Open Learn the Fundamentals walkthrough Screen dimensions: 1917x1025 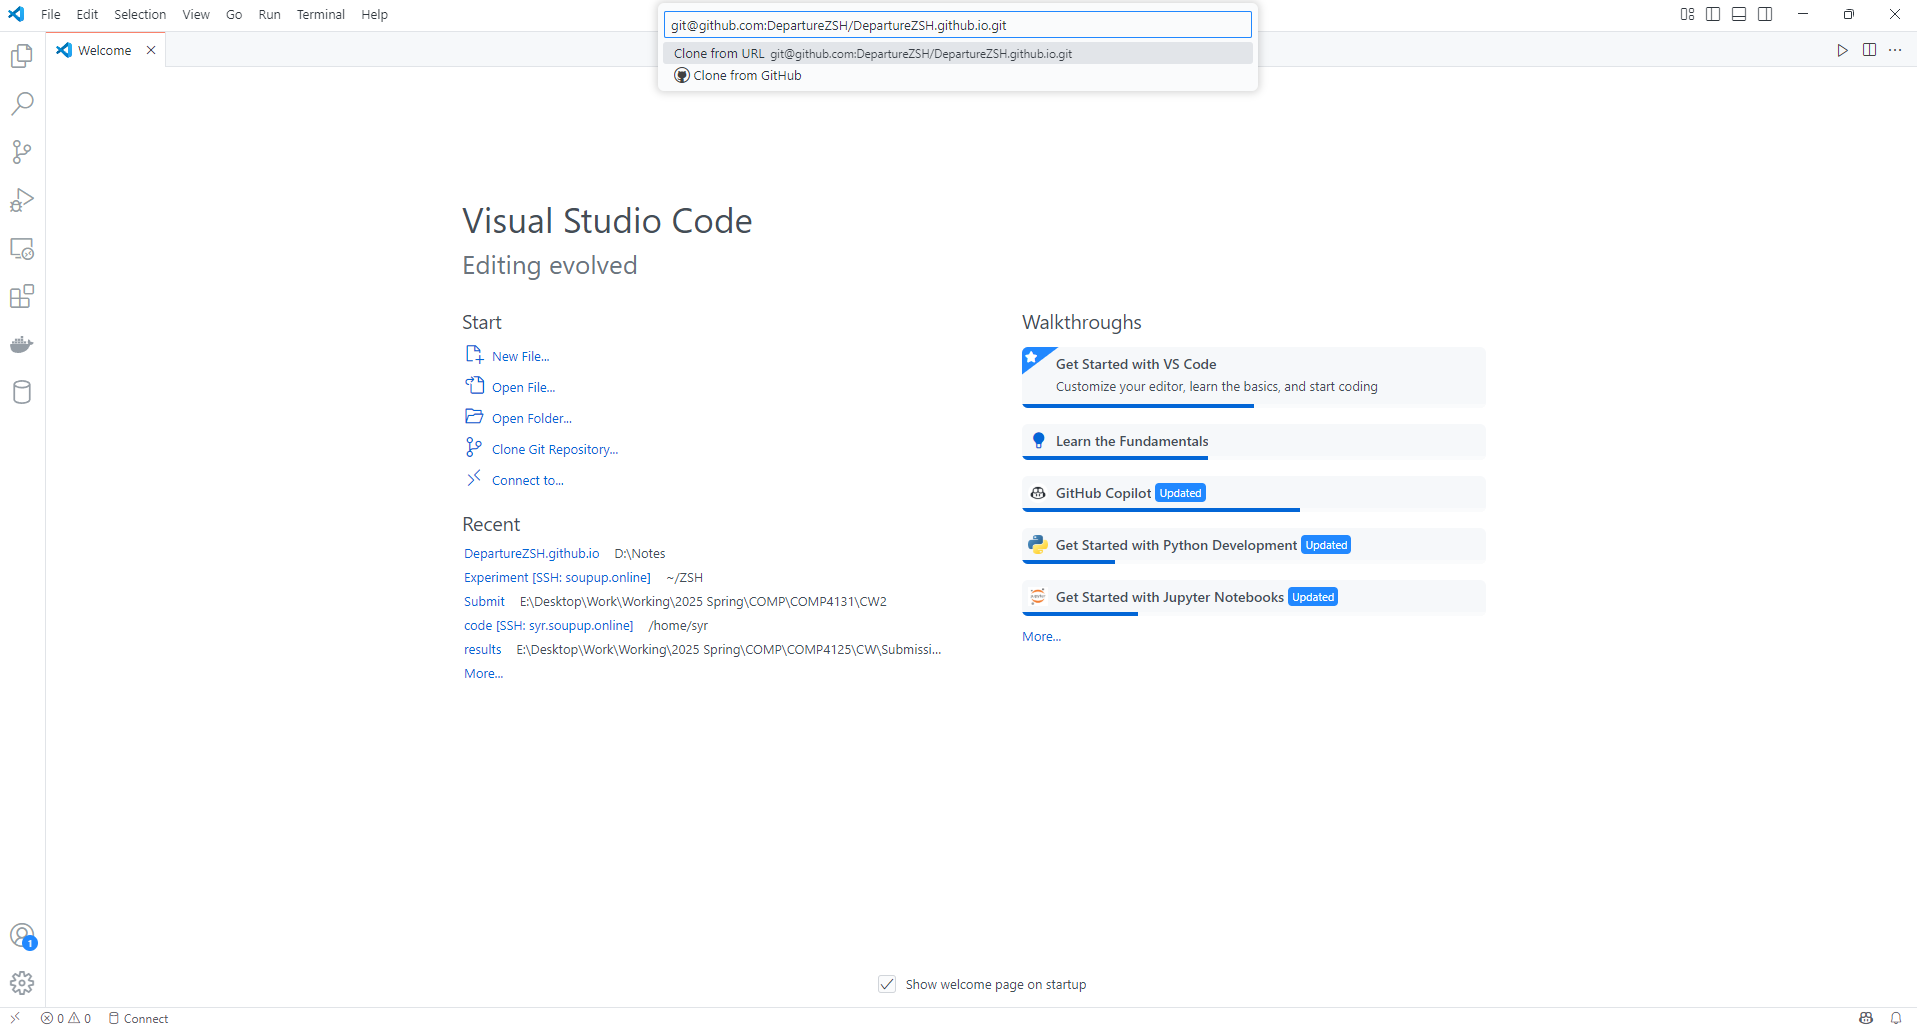point(1254,441)
